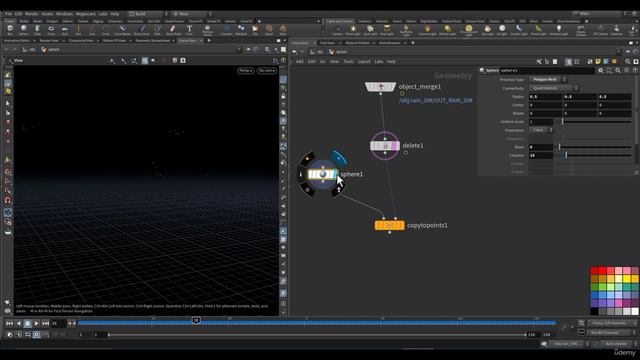Open parameter gear menu for sphere1
This screenshot has width=640, height=360.
point(600,70)
